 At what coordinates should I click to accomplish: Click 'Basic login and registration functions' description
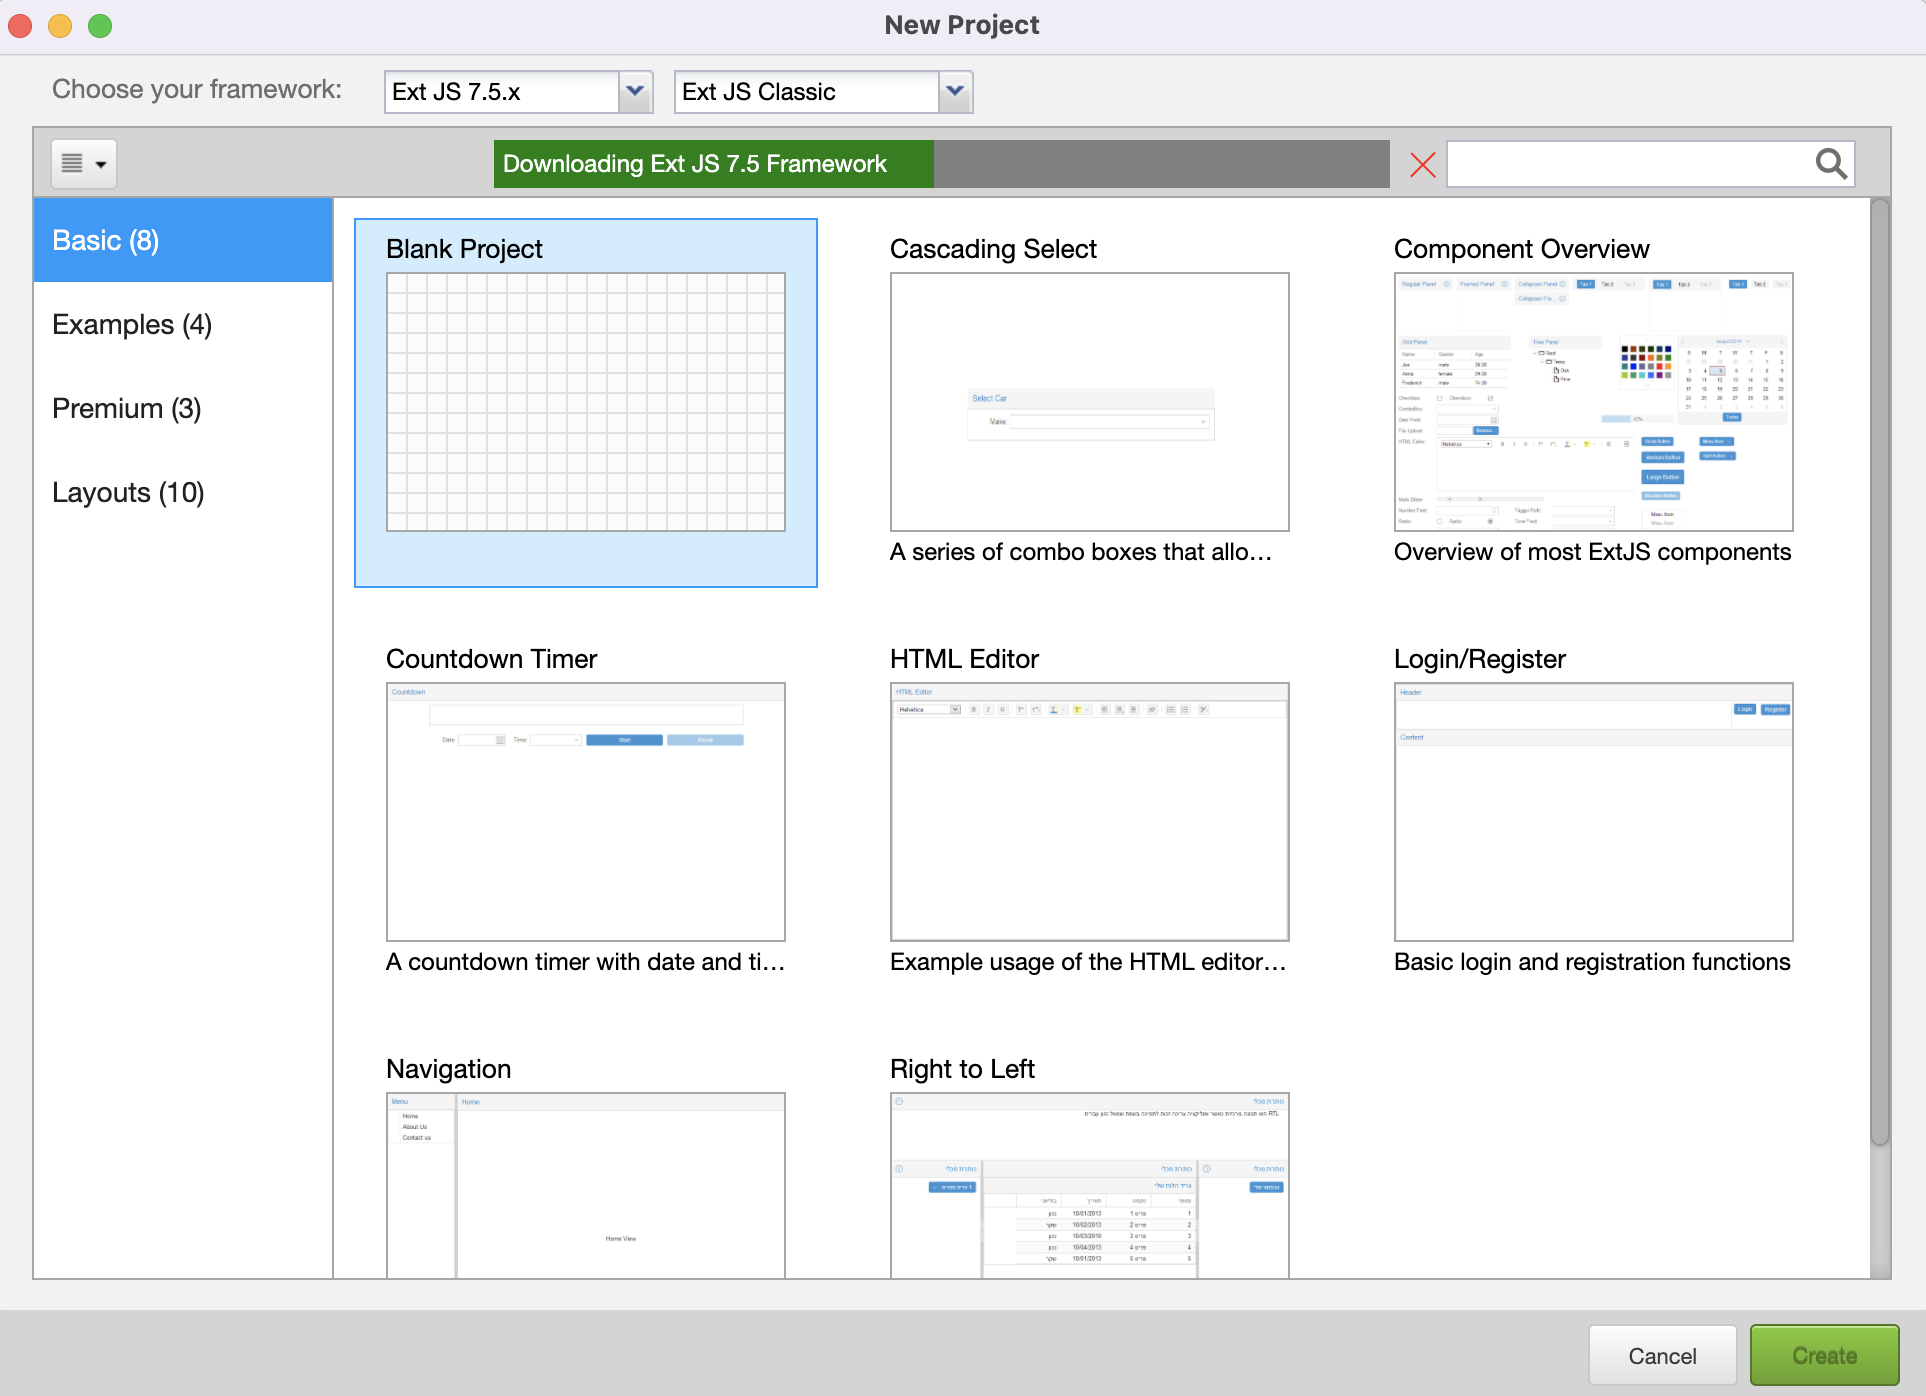pos(1592,962)
